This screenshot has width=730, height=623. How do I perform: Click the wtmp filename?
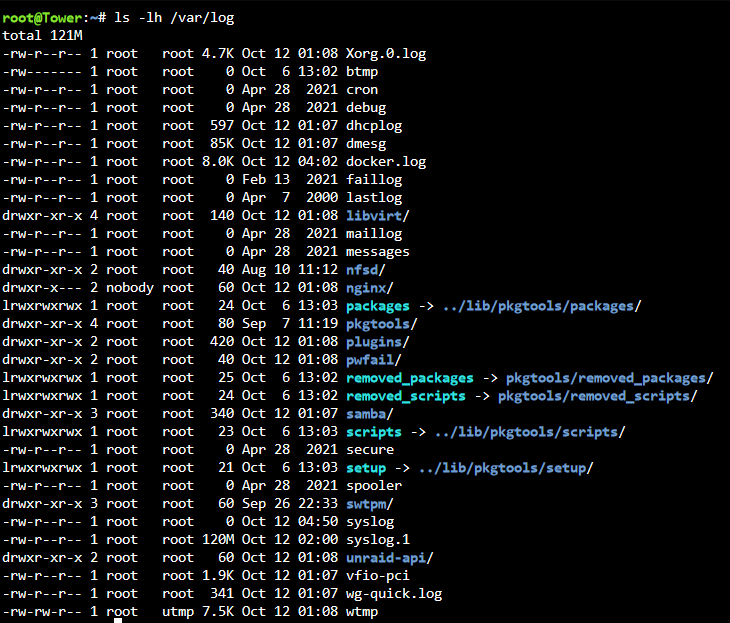point(362,612)
